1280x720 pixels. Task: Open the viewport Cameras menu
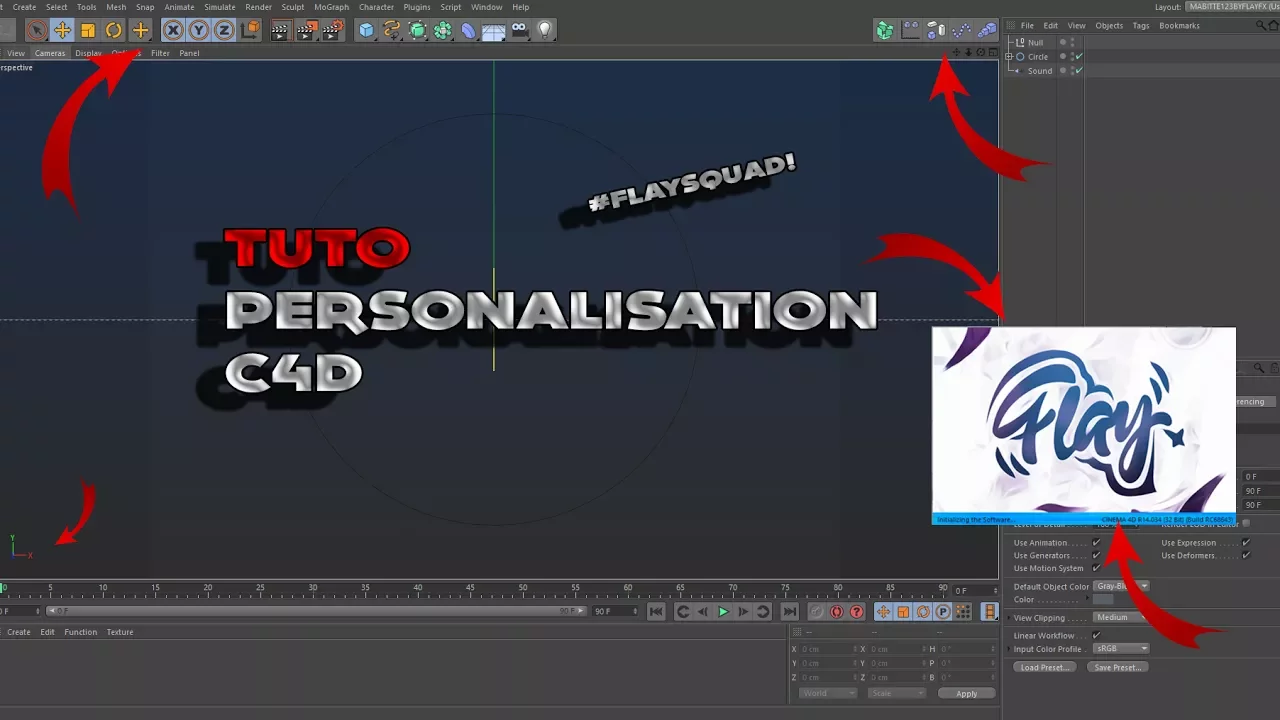[49, 53]
